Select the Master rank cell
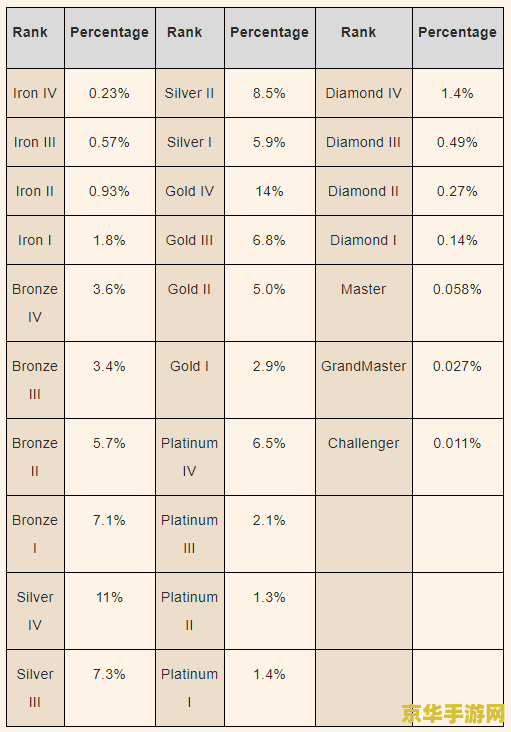Viewport: 511px width, 732px height. click(x=364, y=303)
